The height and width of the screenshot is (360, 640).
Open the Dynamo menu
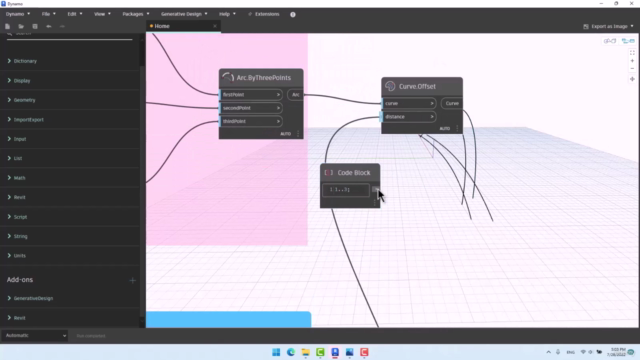coord(18,14)
